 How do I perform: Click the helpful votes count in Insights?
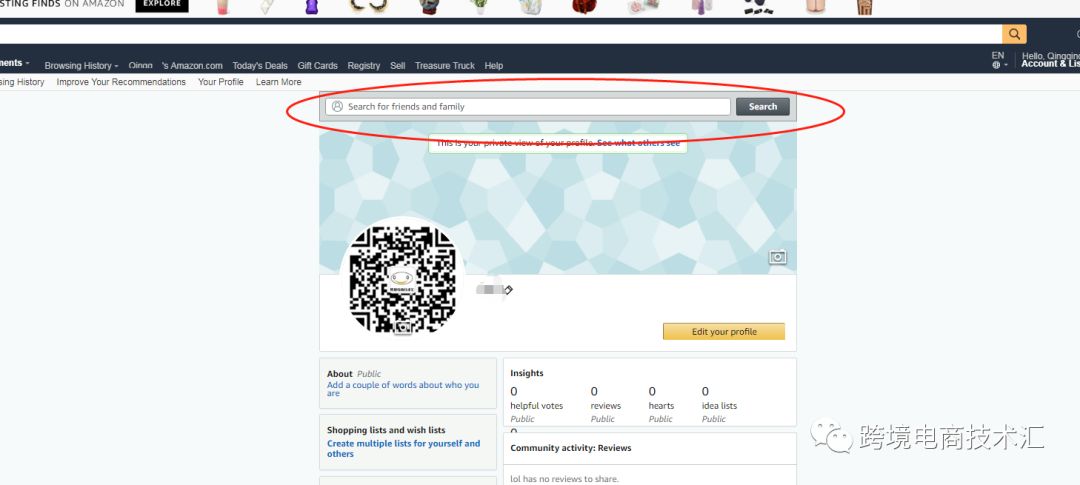(x=514, y=391)
